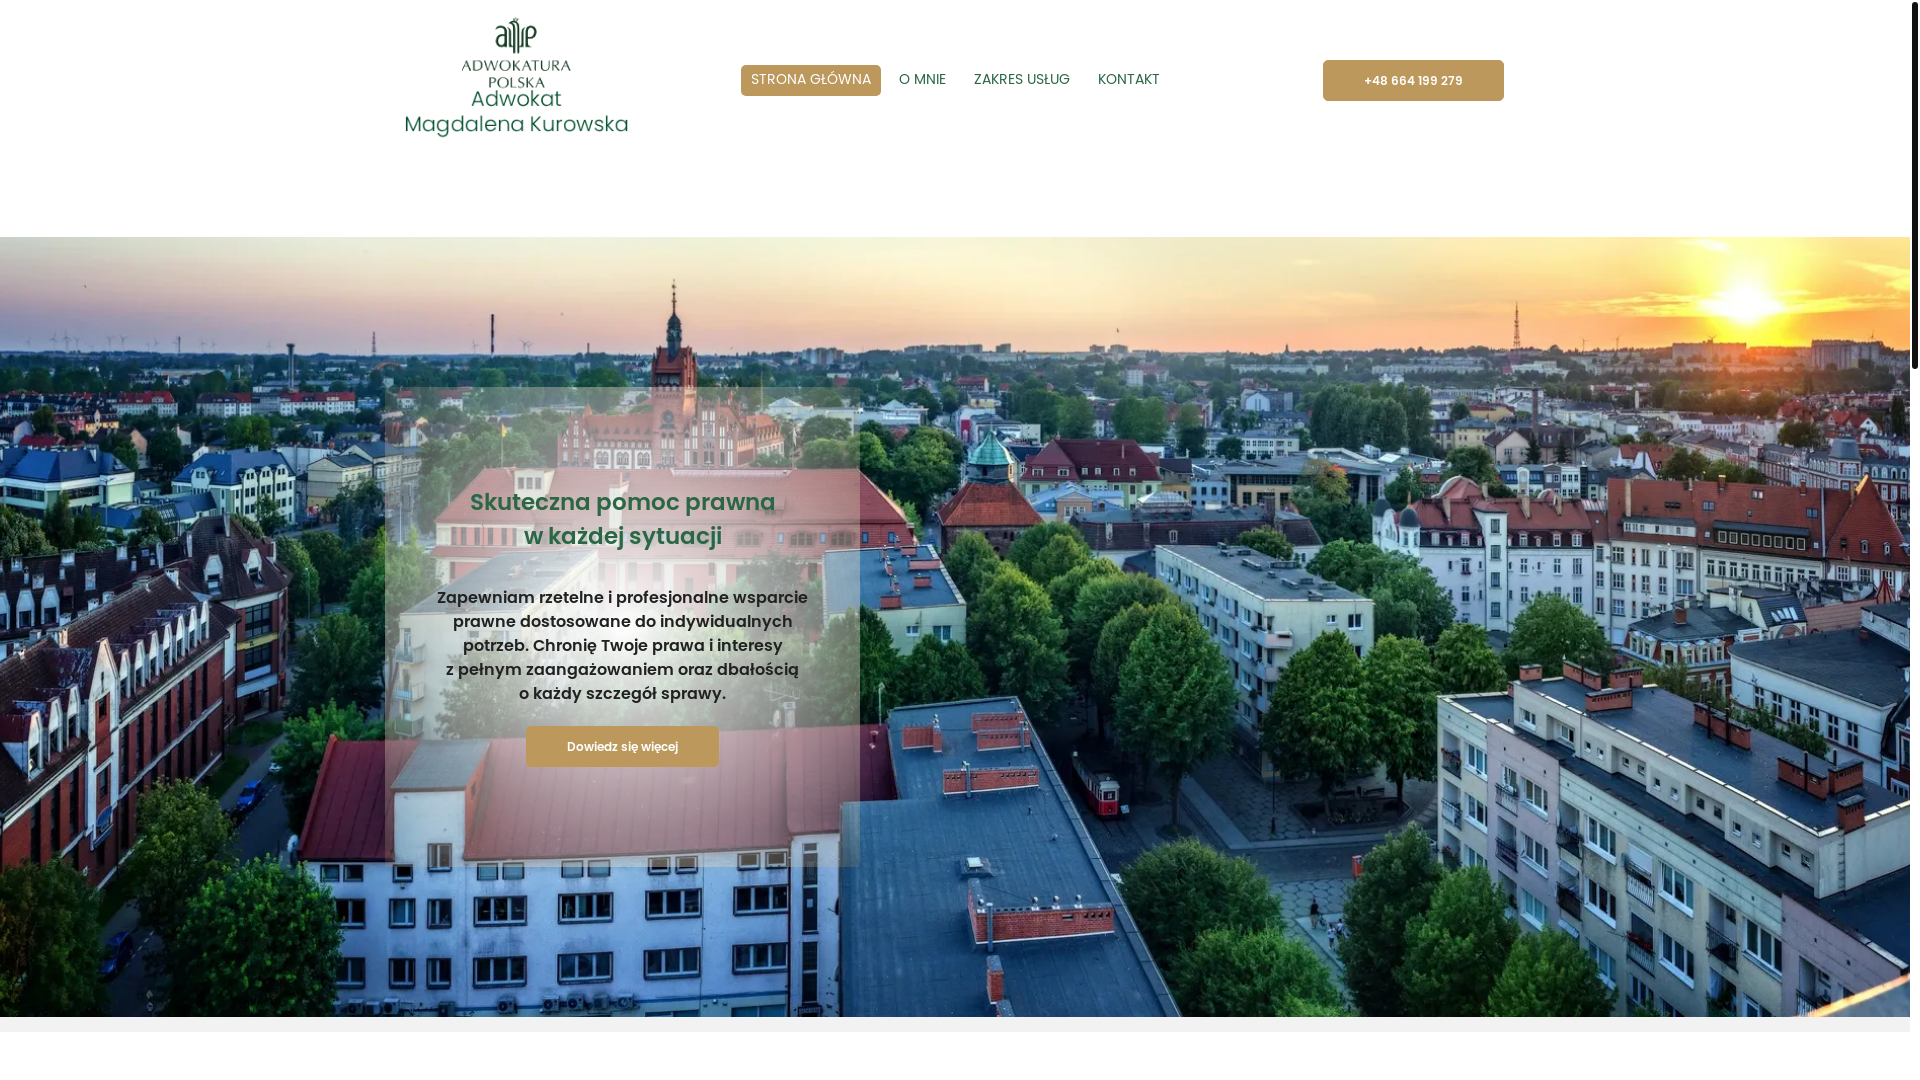This screenshot has width=1920, height=1080.
Task: Click the paragraph starting with Zapewniam rzetelne
Action: coord(622,645)
